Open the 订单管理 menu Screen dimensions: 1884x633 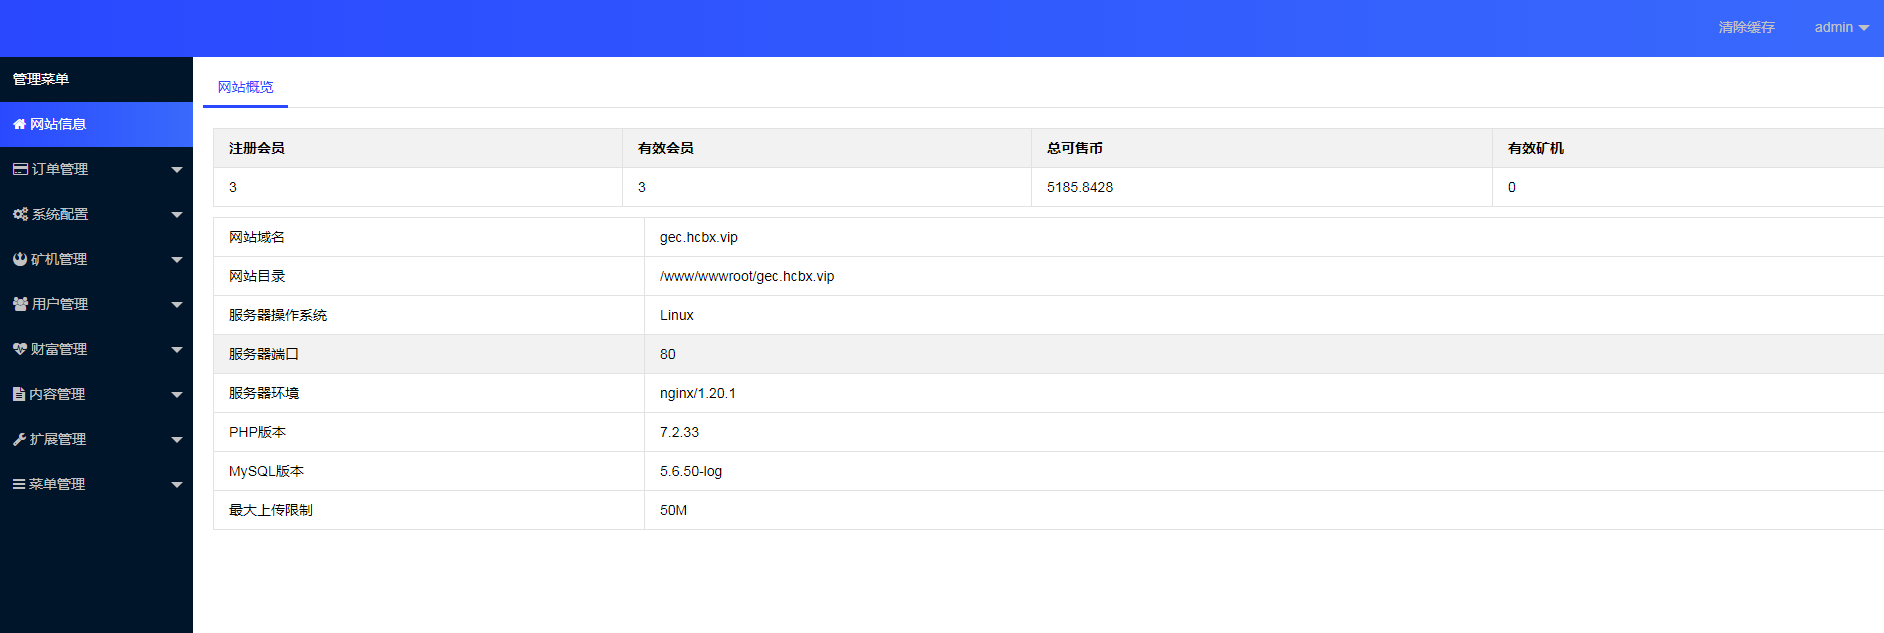pyautogui.click(x=96, y=169)
